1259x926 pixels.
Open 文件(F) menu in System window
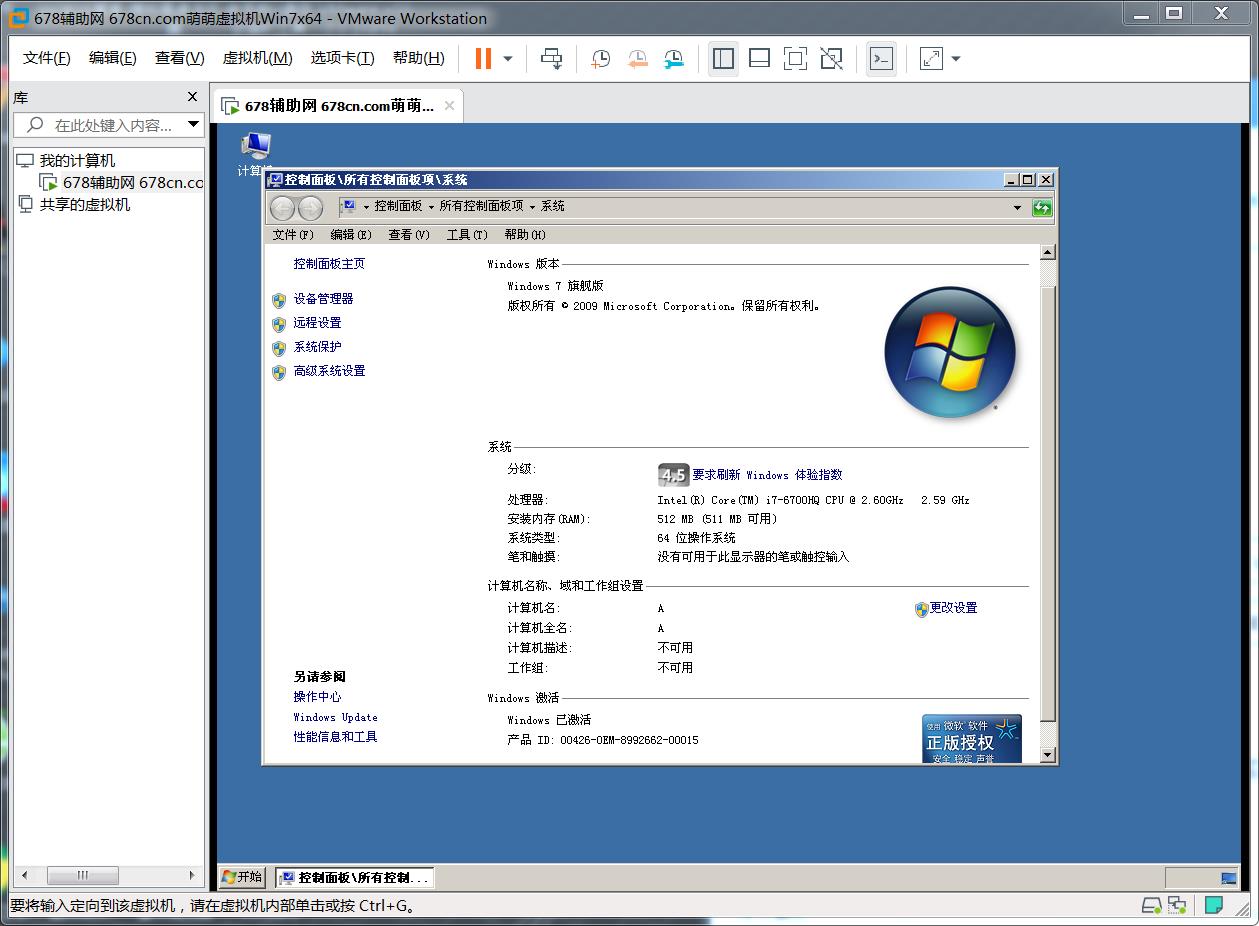pyautogui.click(x=293, y=235)
